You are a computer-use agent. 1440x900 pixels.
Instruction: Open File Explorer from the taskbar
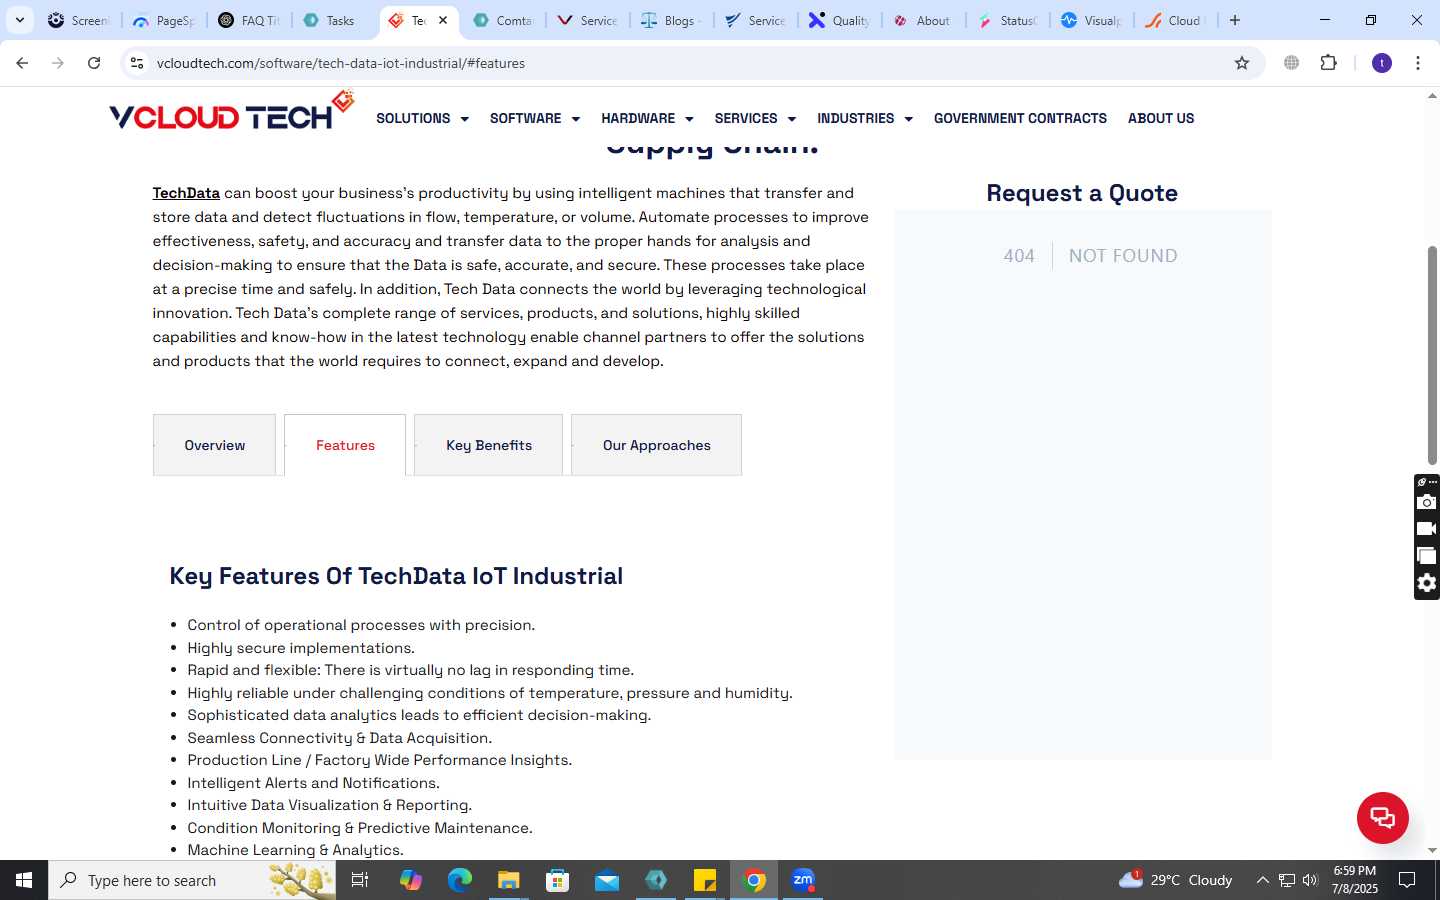point(508,880)
